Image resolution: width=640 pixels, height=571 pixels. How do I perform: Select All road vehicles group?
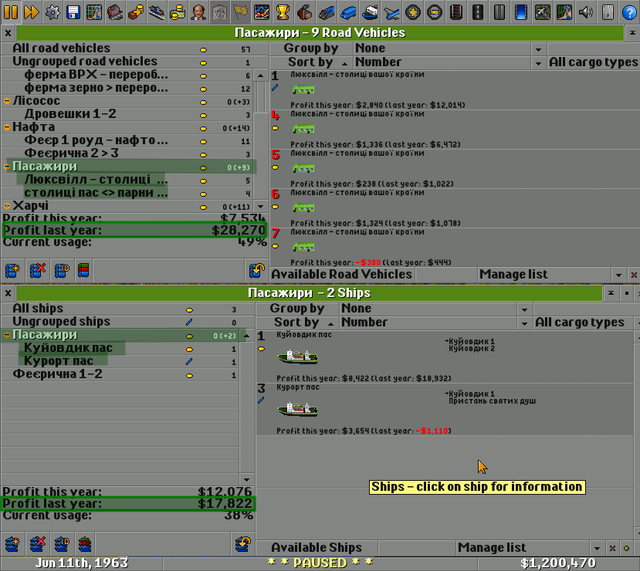click(135, 48)
